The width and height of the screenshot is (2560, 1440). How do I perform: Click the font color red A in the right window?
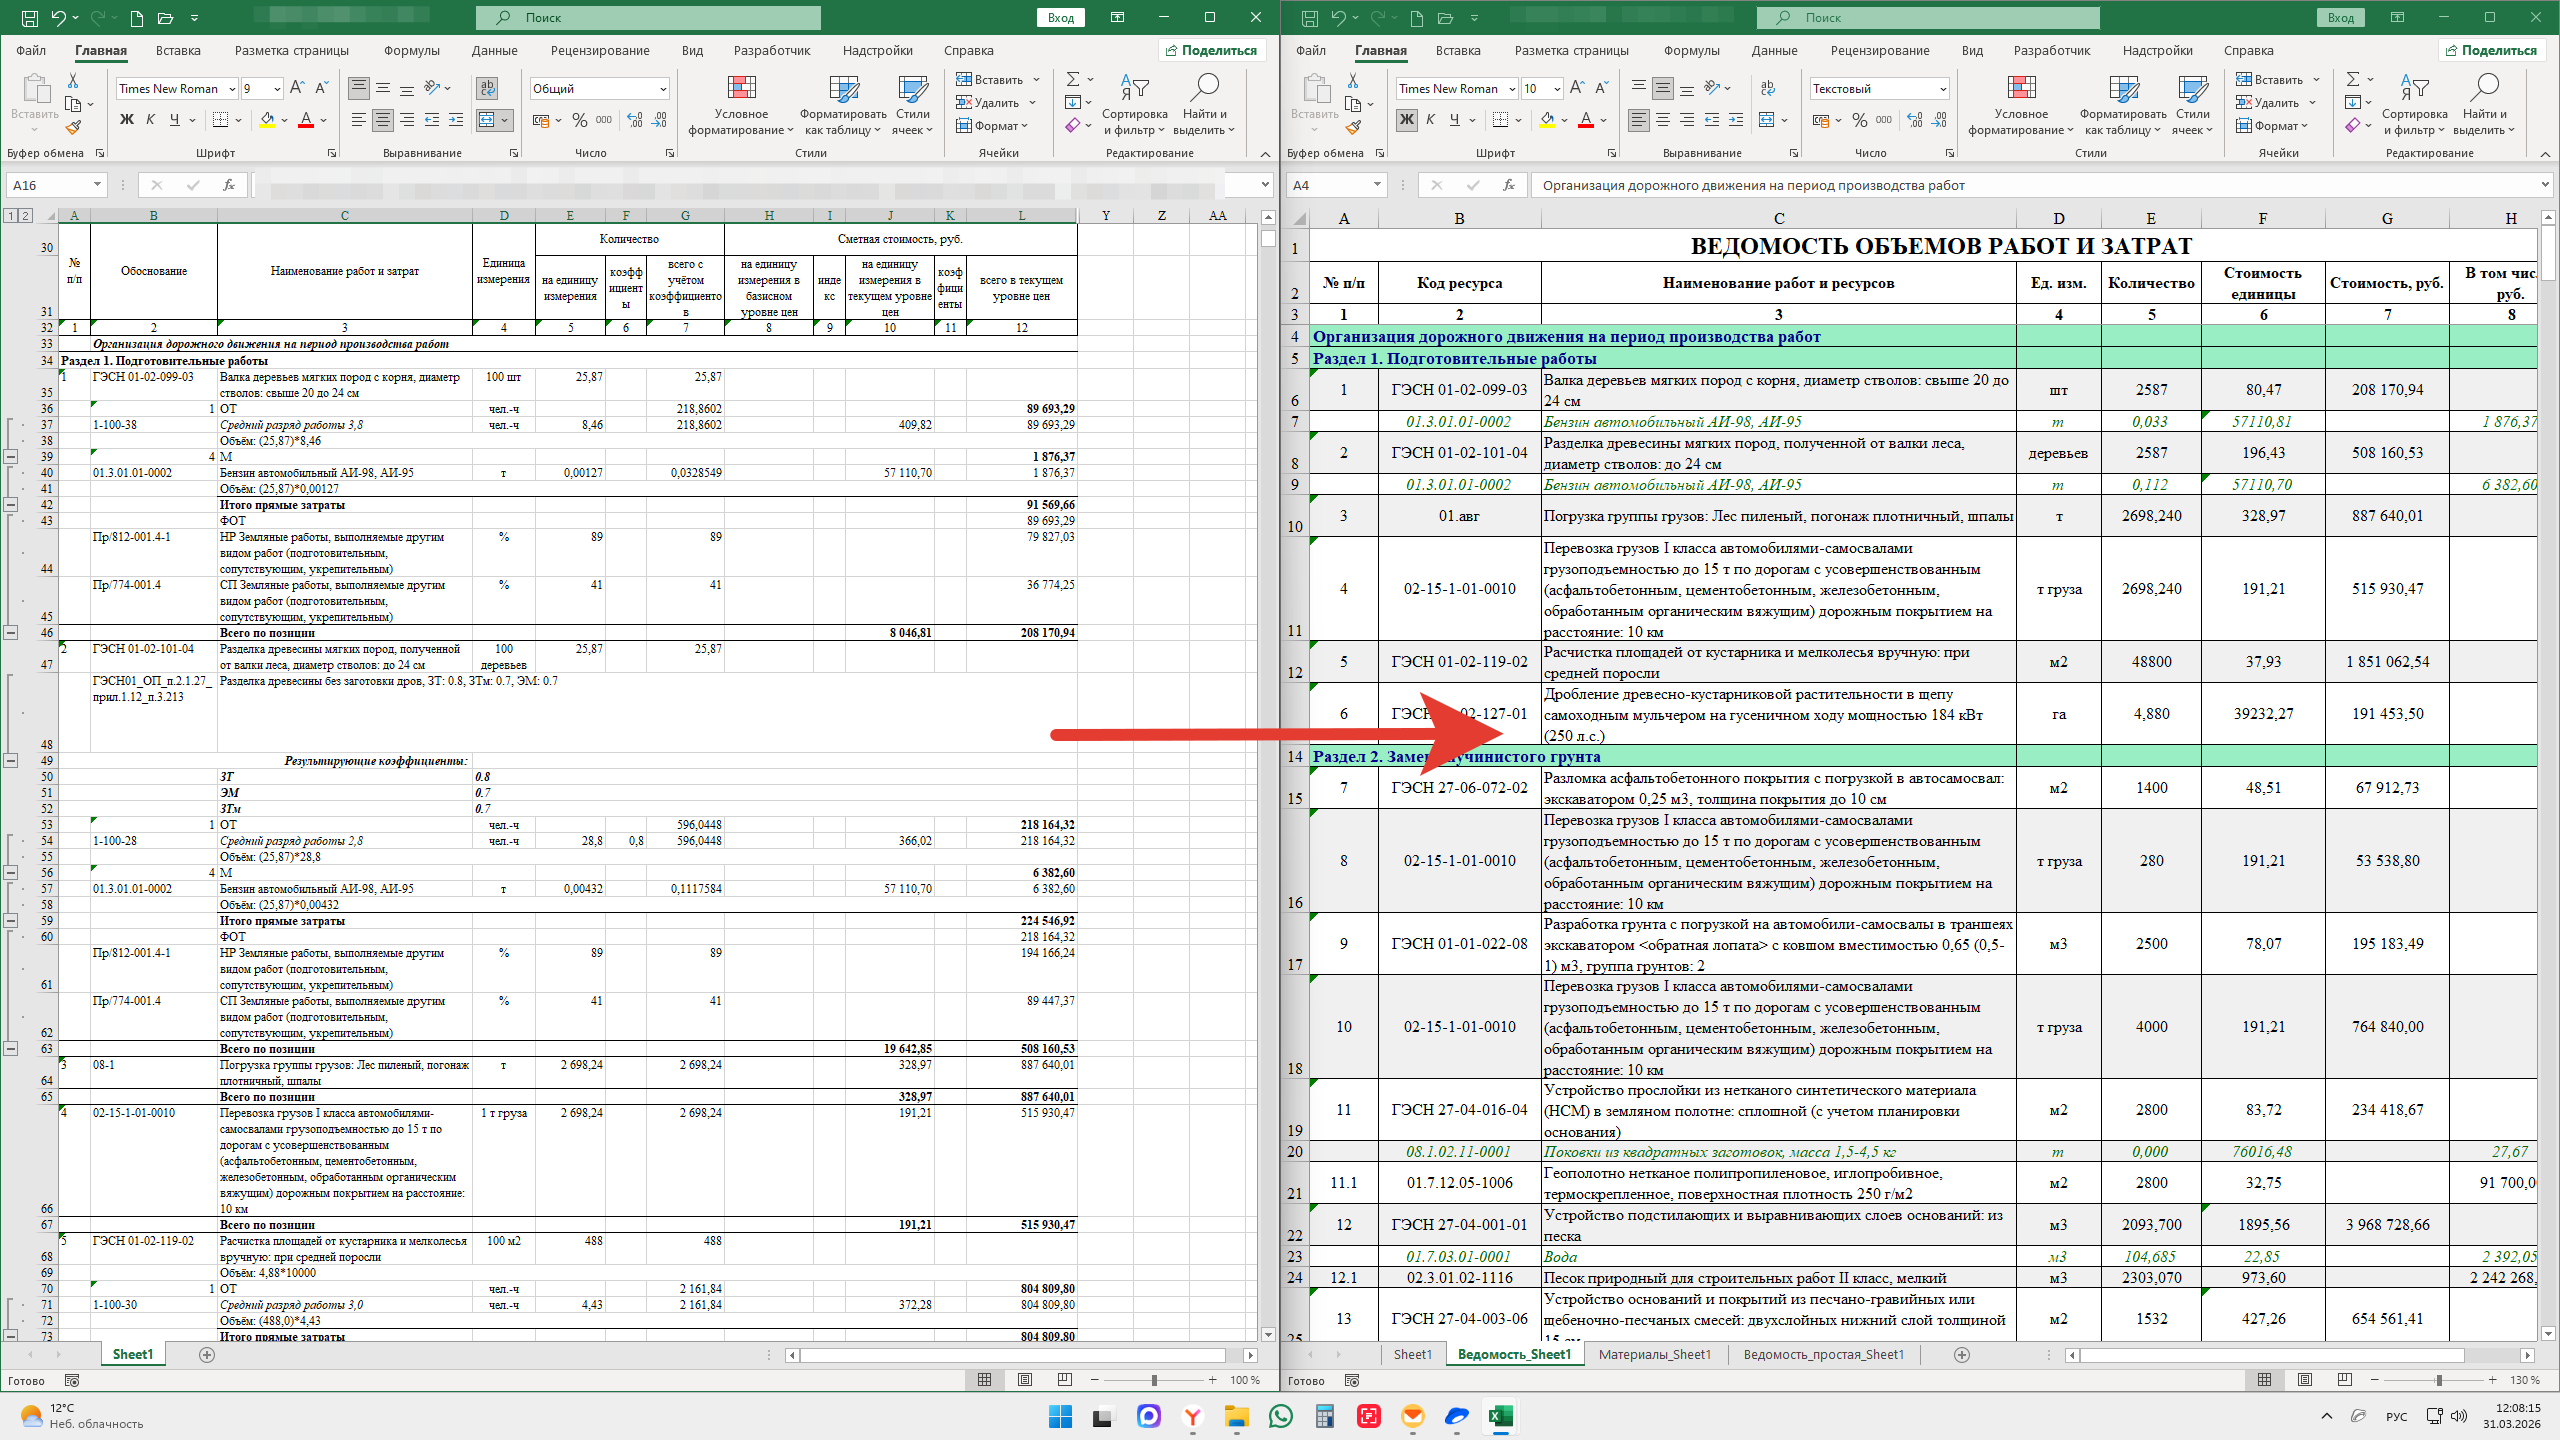[x=1585, y=120]
